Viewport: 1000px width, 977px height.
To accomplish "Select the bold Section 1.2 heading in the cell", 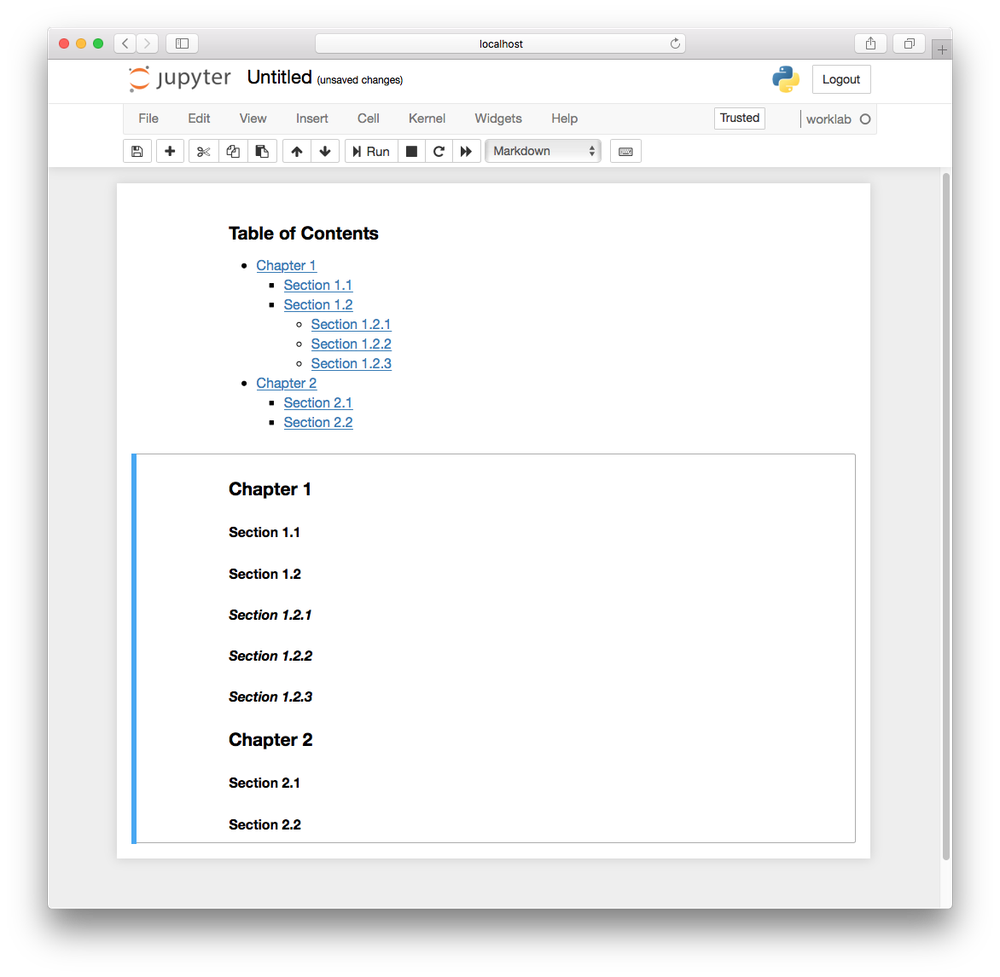I will 265,574.
